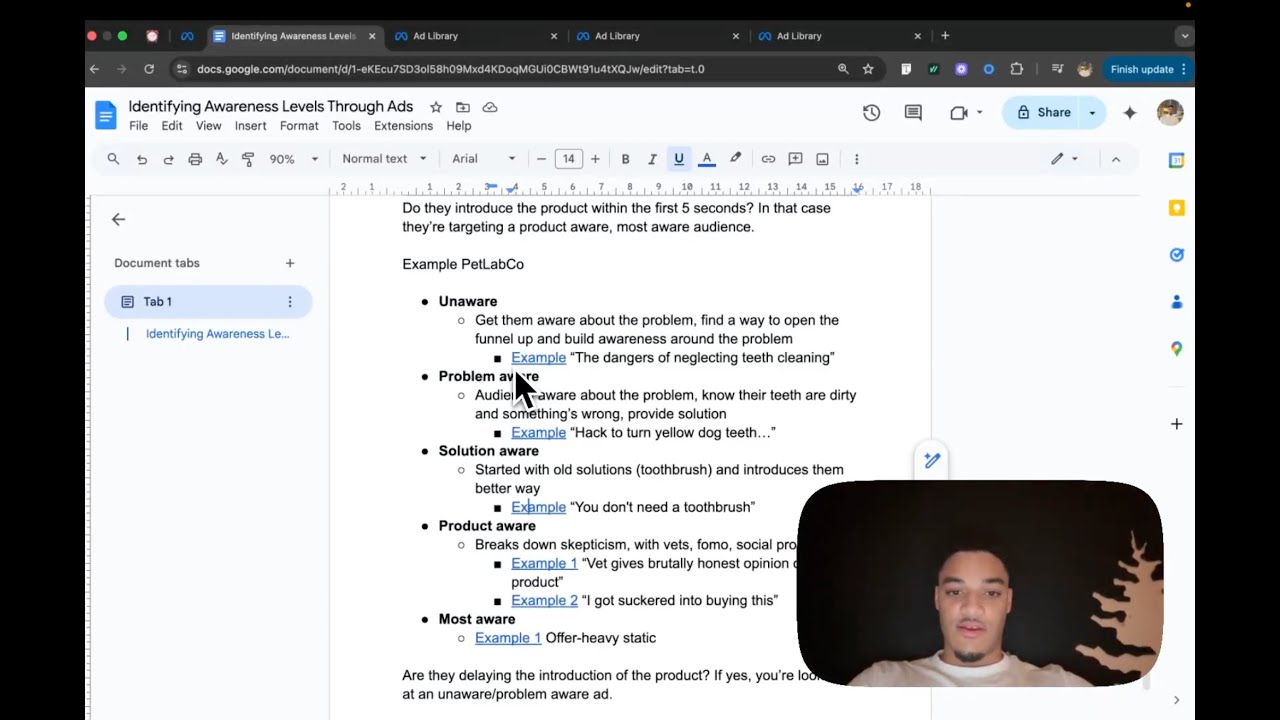This screenshot has width=1280, height=720.
Task: Run spelling and grammar check
Action: click(221, 159)
